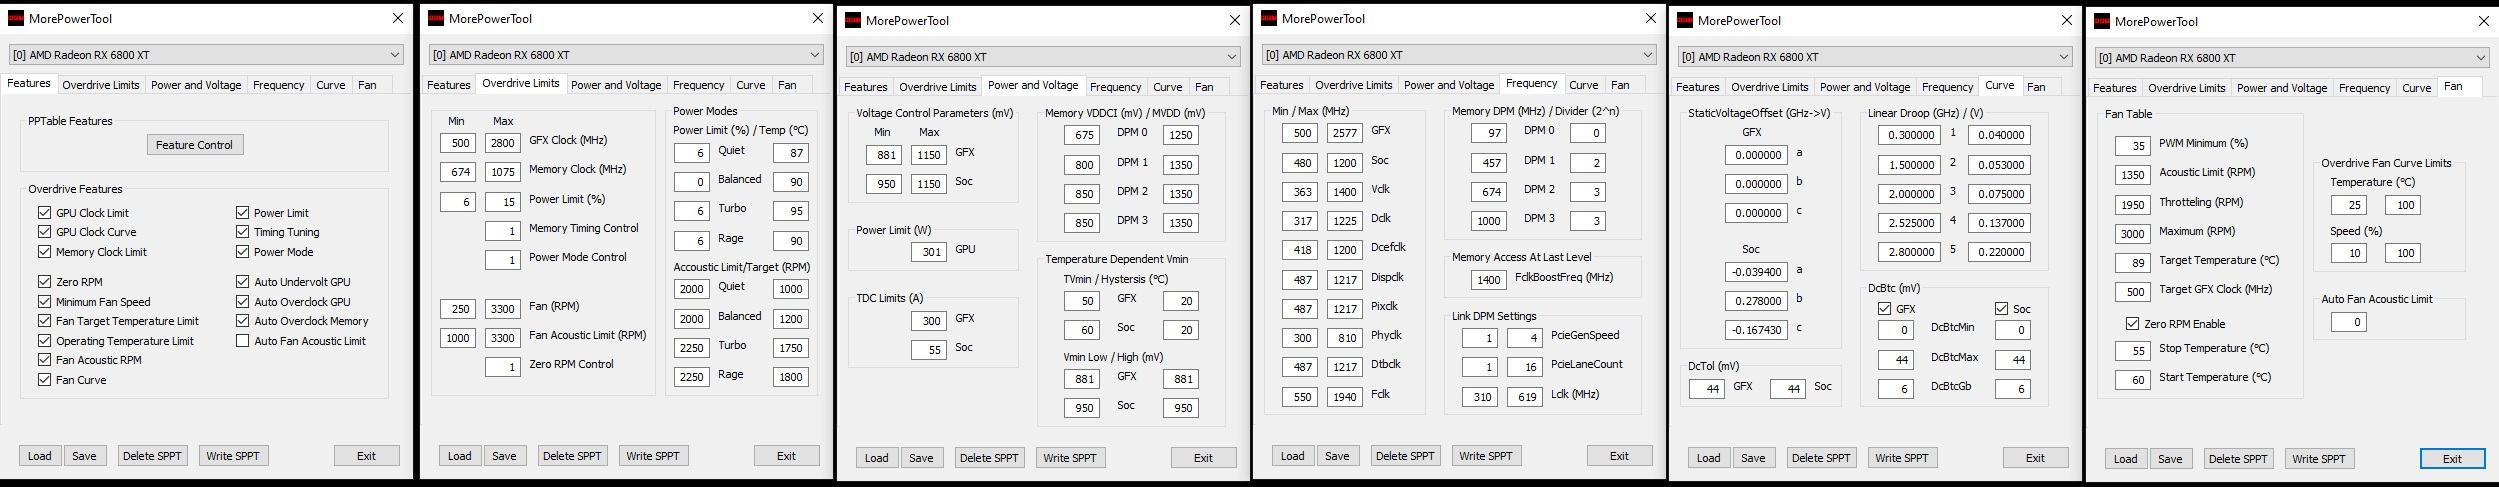
Task: Open GPU selector dropdown in Power and Voltage window
Action: [1043, 57]
